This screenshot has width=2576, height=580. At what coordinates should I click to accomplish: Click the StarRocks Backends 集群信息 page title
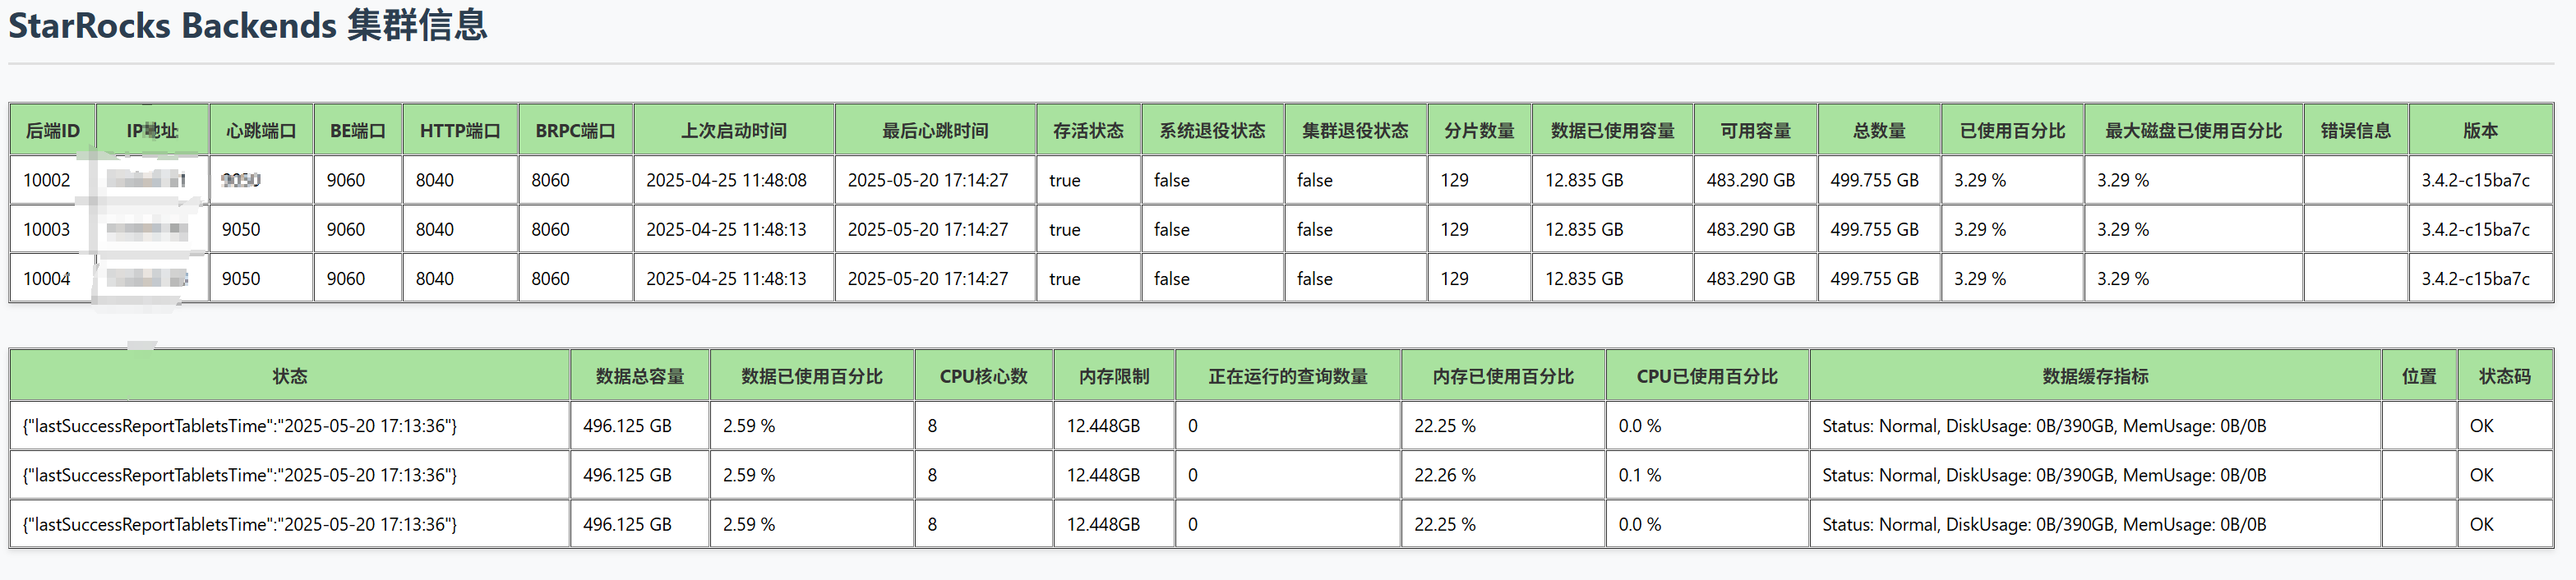(x=248, y=26)
